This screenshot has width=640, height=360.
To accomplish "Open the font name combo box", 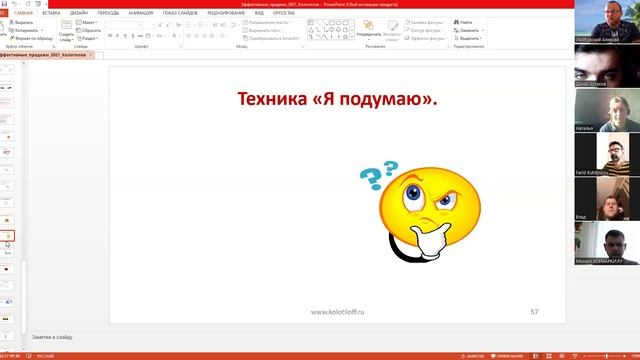I will click(124, 25).
